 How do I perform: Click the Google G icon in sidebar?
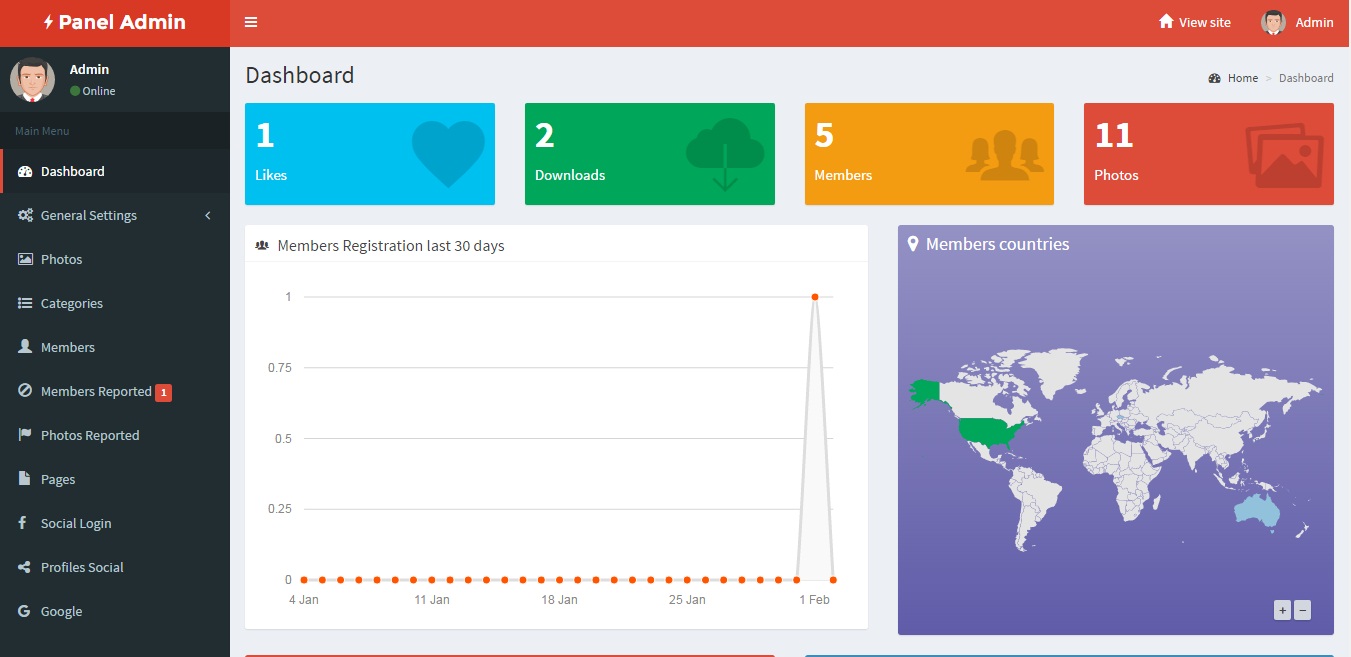coord(24,611)
